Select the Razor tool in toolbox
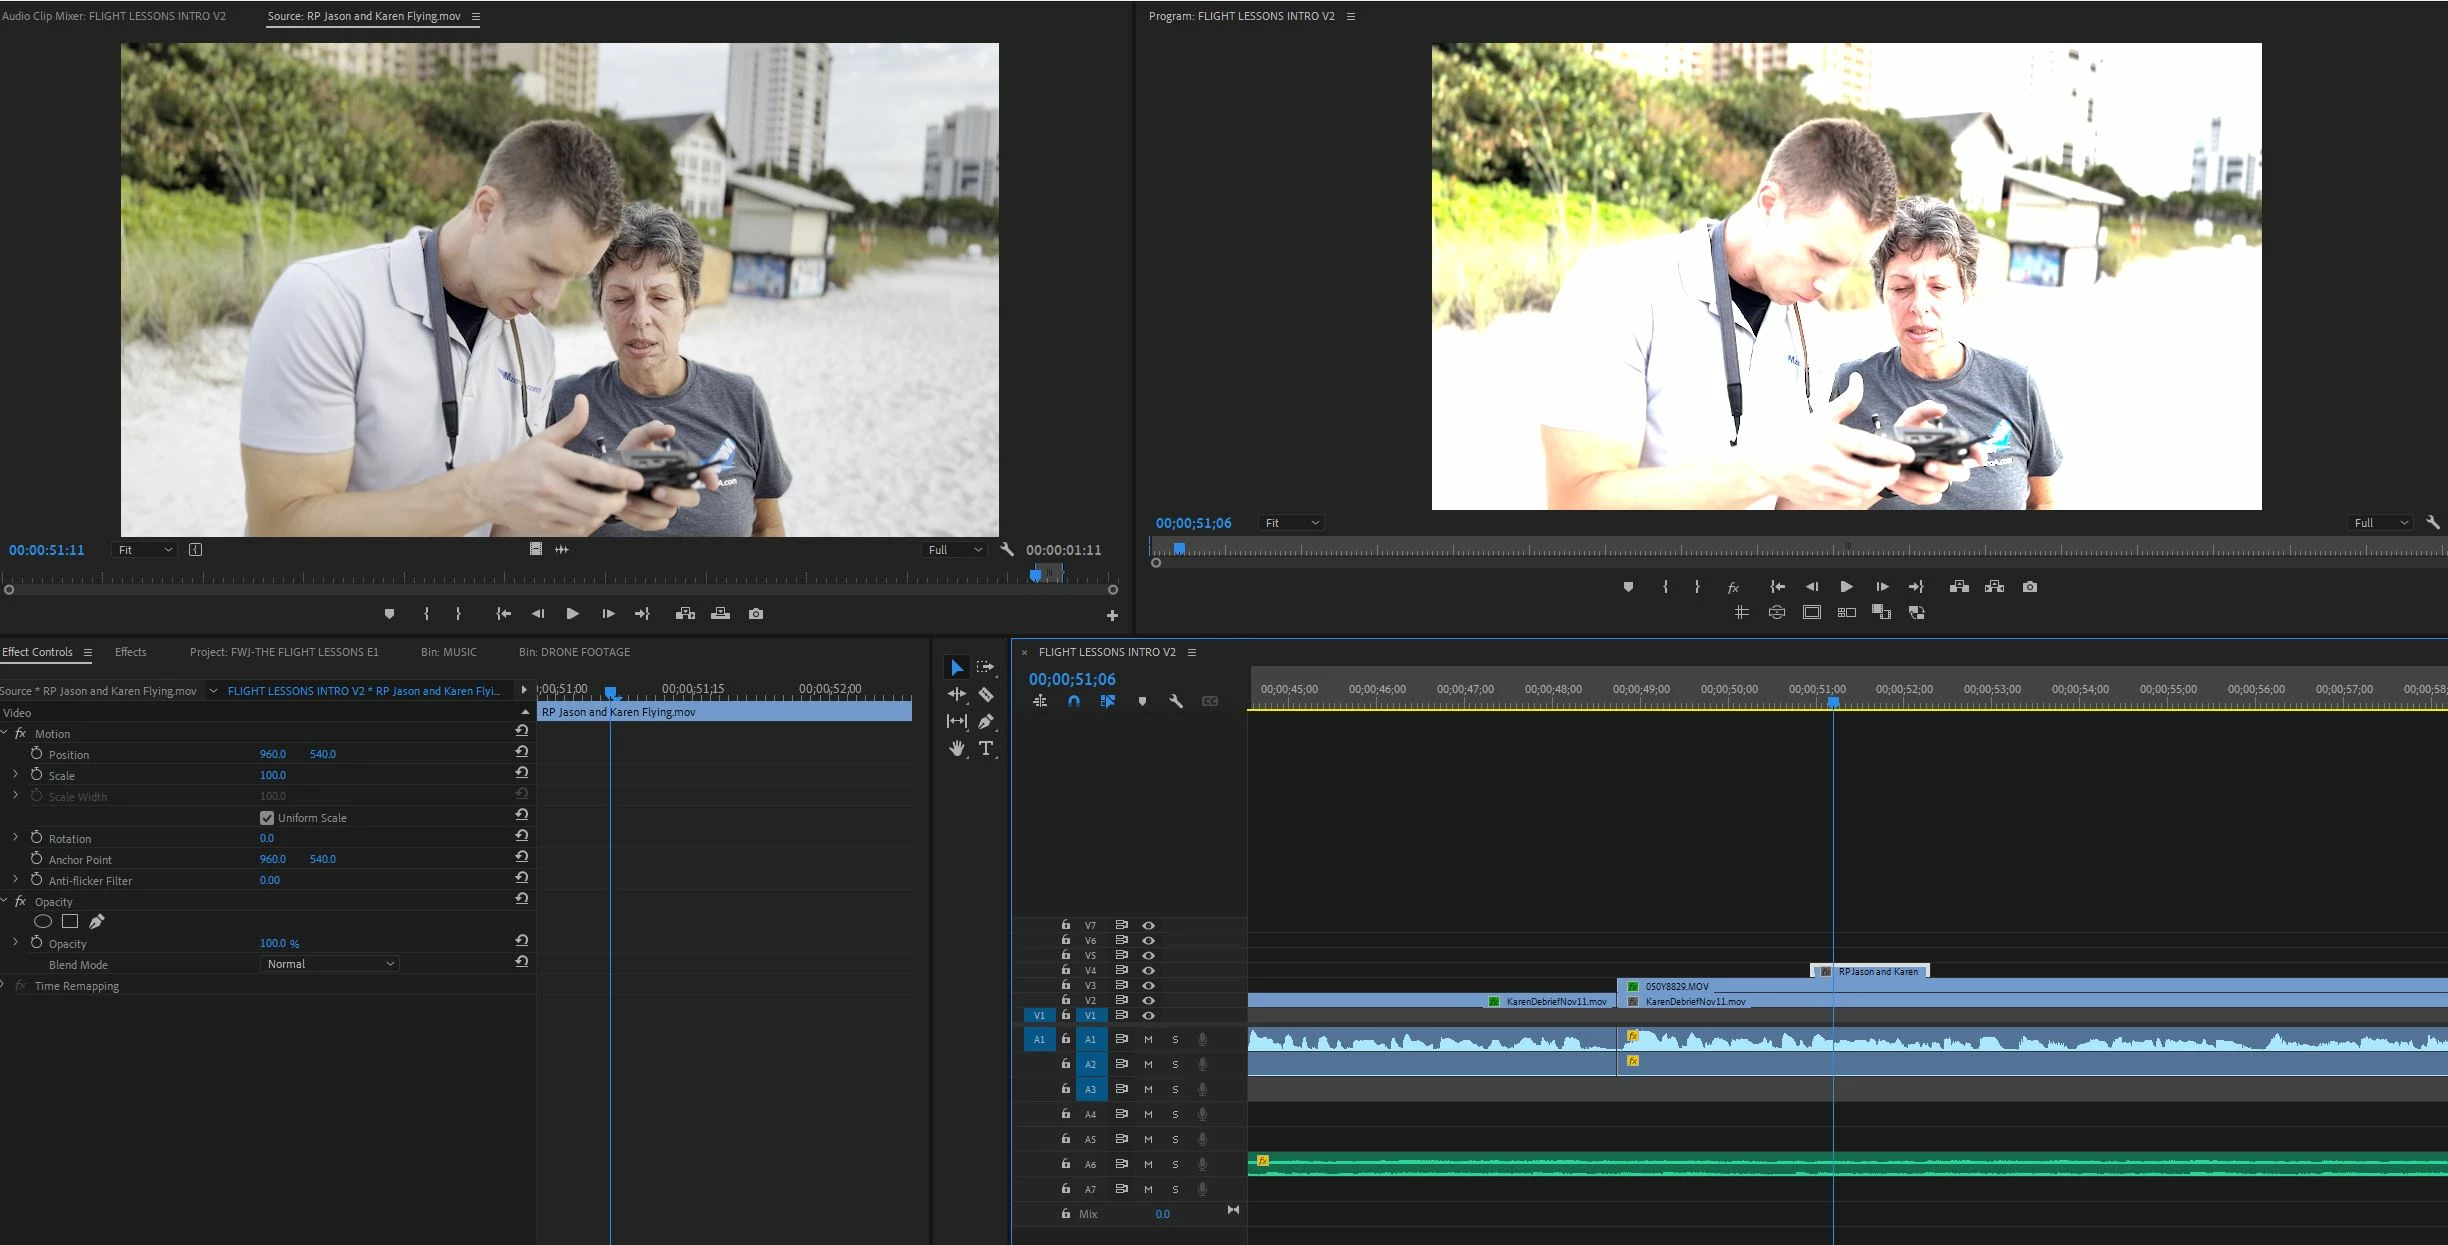The height and width of the screenshot is (1245, 2448). (x=986, y=694)
